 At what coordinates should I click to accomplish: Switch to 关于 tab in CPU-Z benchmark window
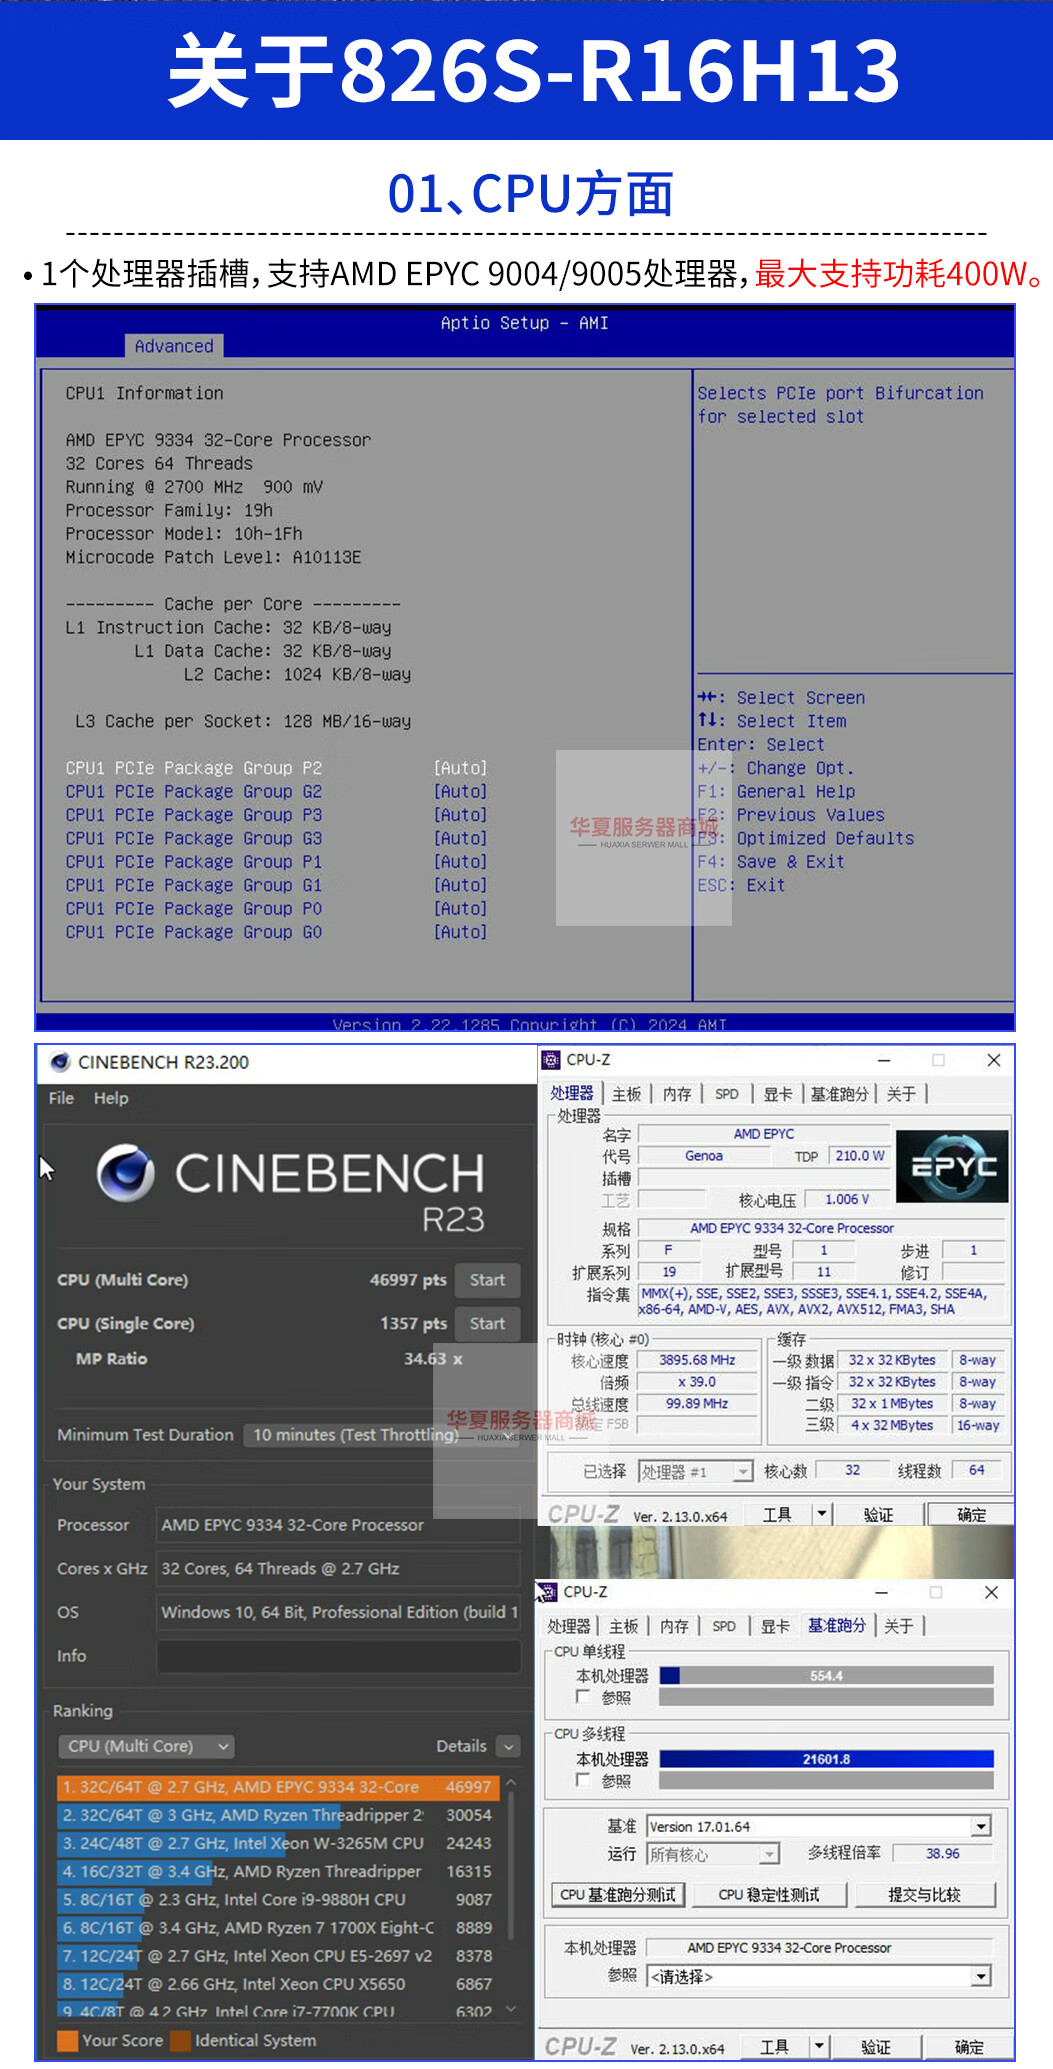tap(899, 1626)
